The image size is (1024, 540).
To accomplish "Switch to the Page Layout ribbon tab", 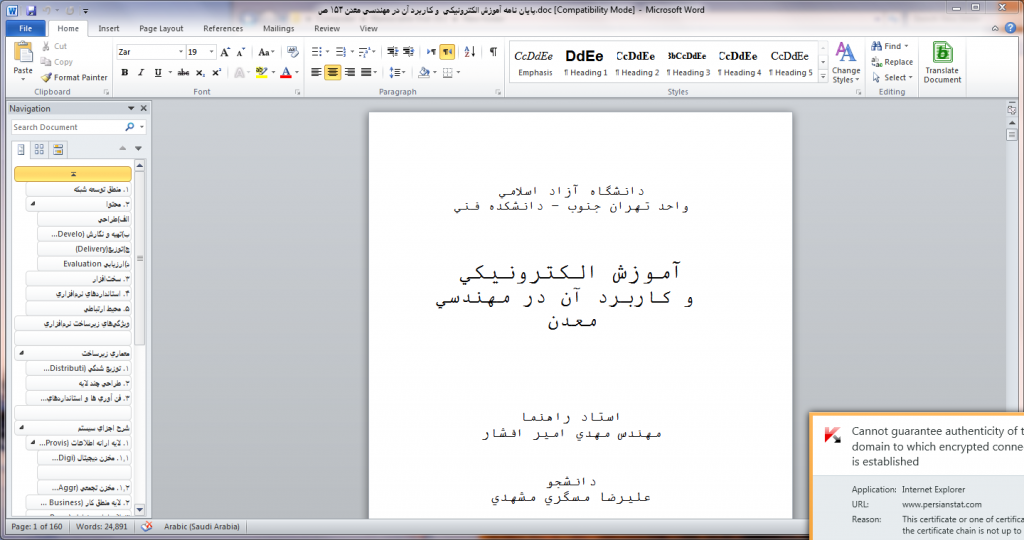I will [x=161, y=29].
